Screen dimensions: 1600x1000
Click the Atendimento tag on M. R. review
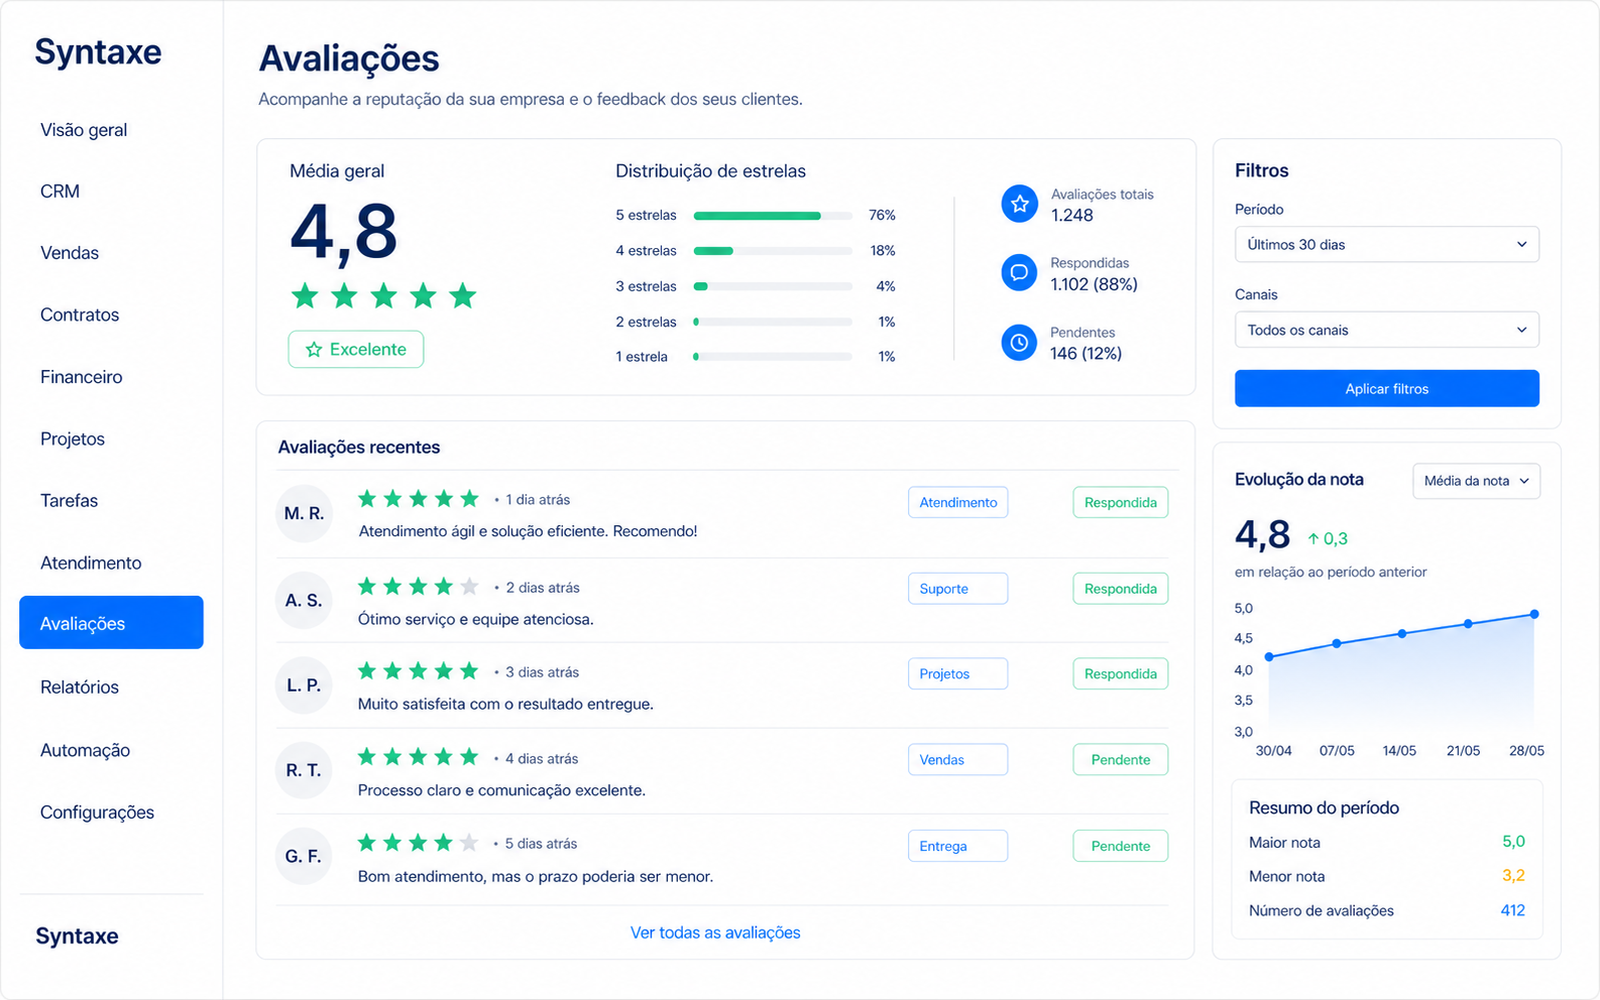958,502
